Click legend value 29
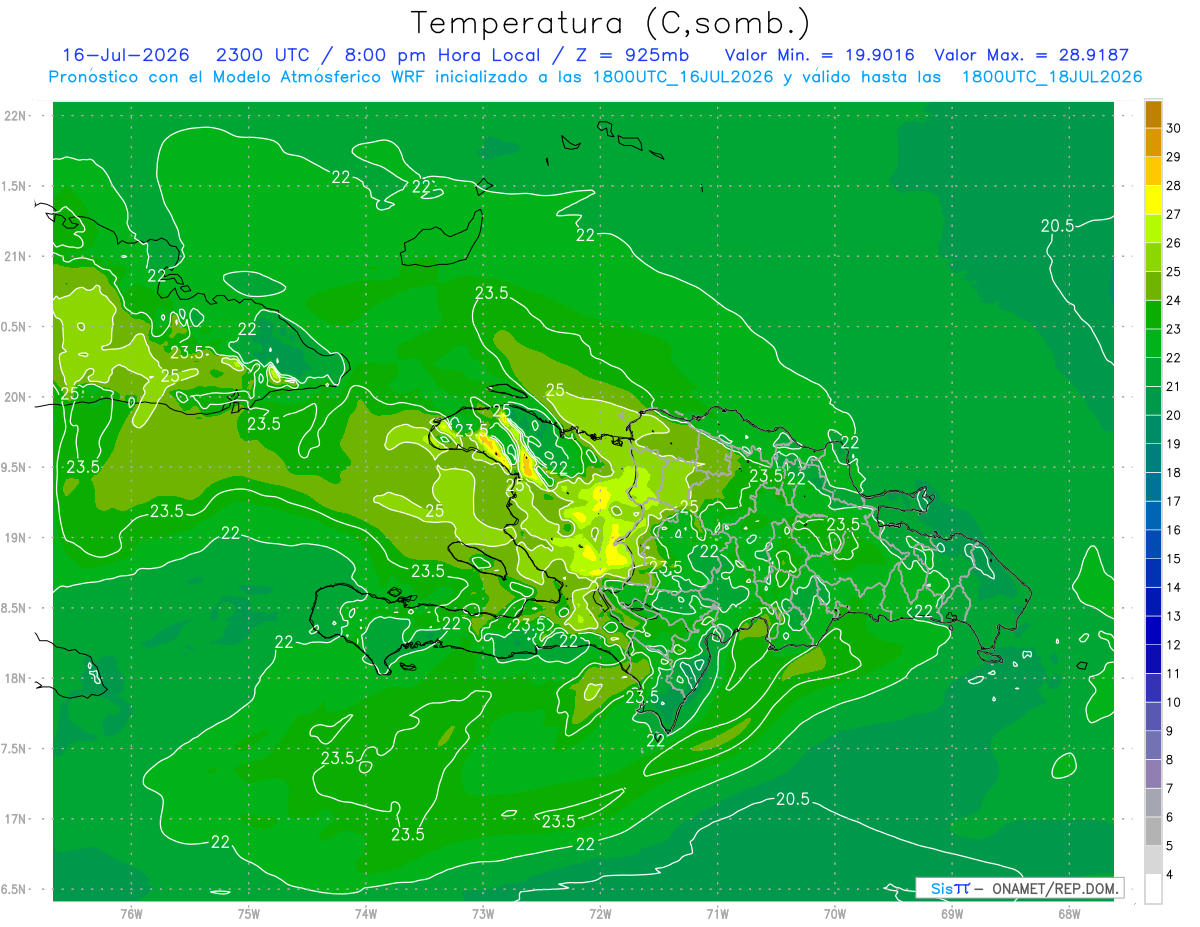The image size is (1200, 927). pyautogui.click(x=1173, y=157)
